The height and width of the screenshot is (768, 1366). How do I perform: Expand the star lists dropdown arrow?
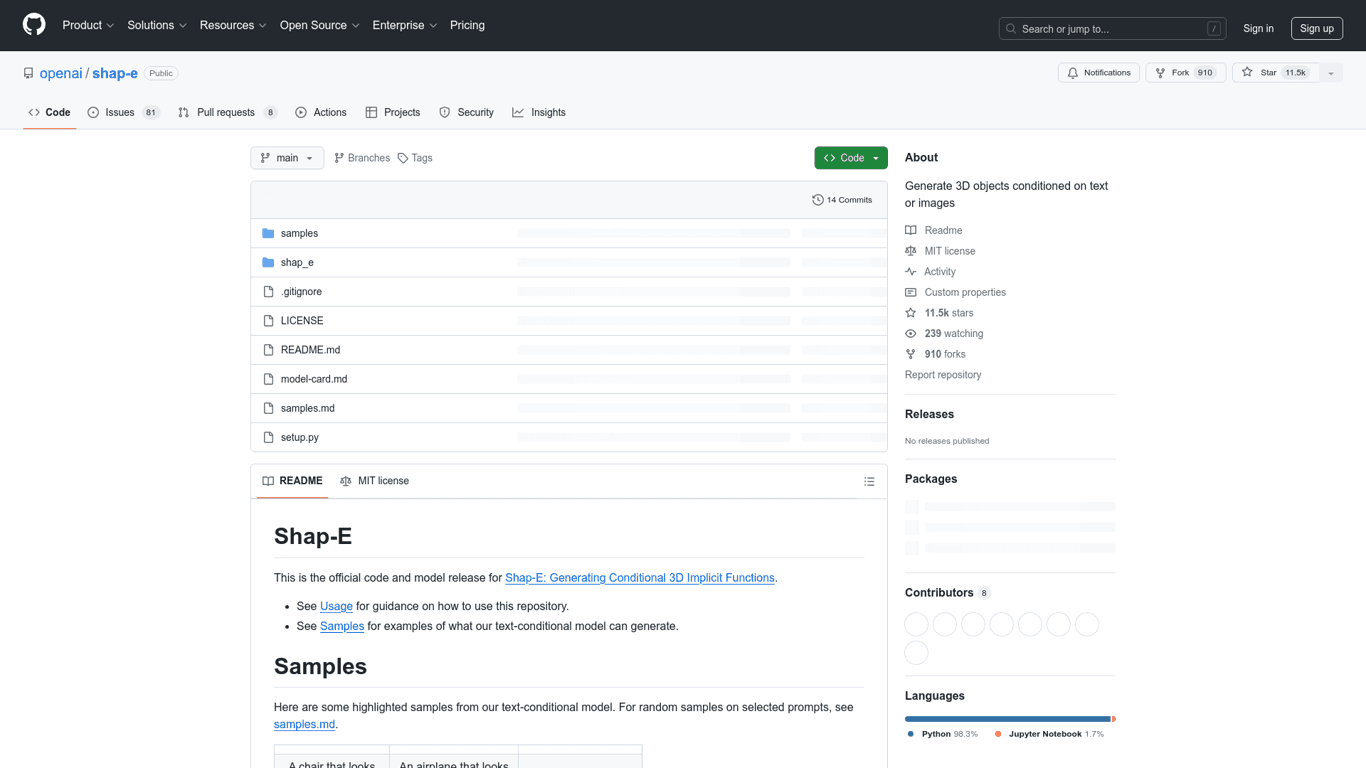[x=1331, y=73]
